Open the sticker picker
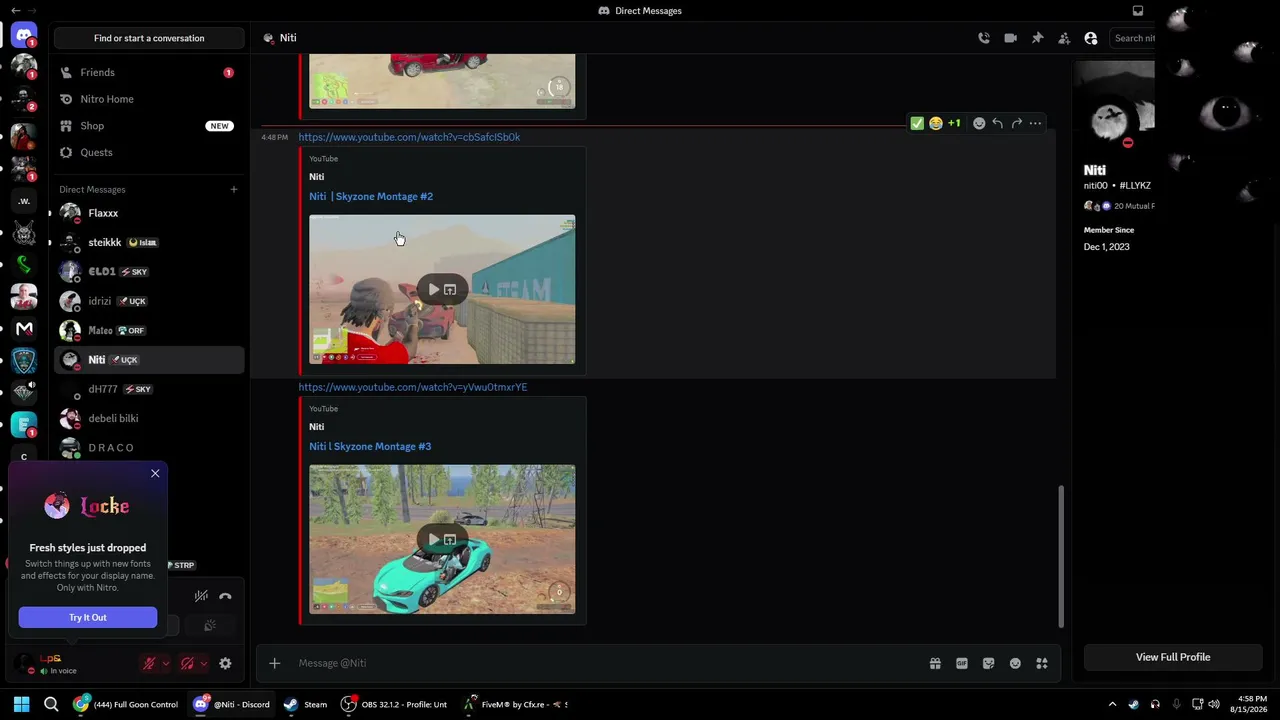 click(x=989, y=663)
